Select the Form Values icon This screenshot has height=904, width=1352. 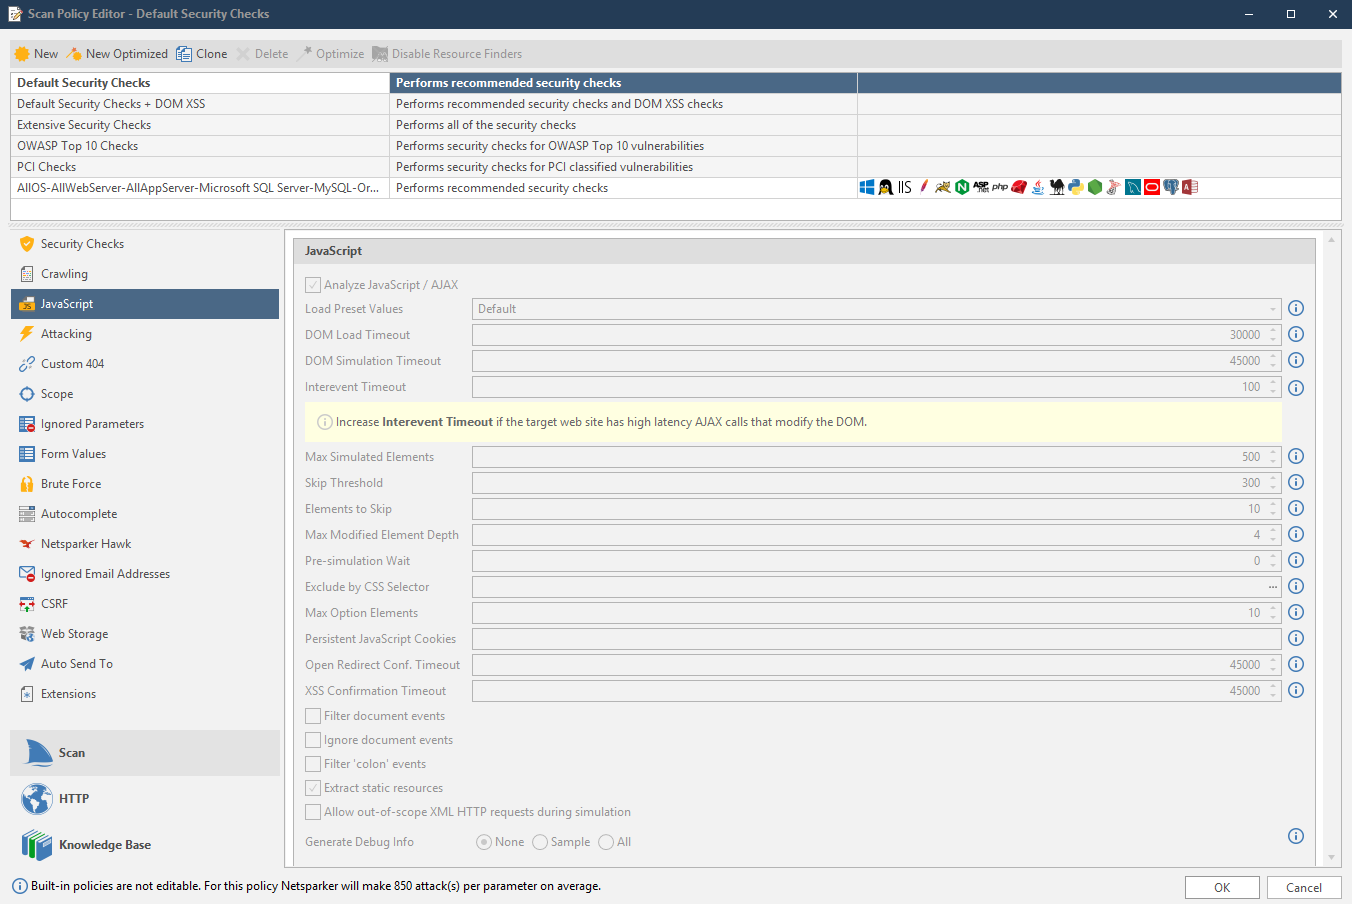(27, 454)
